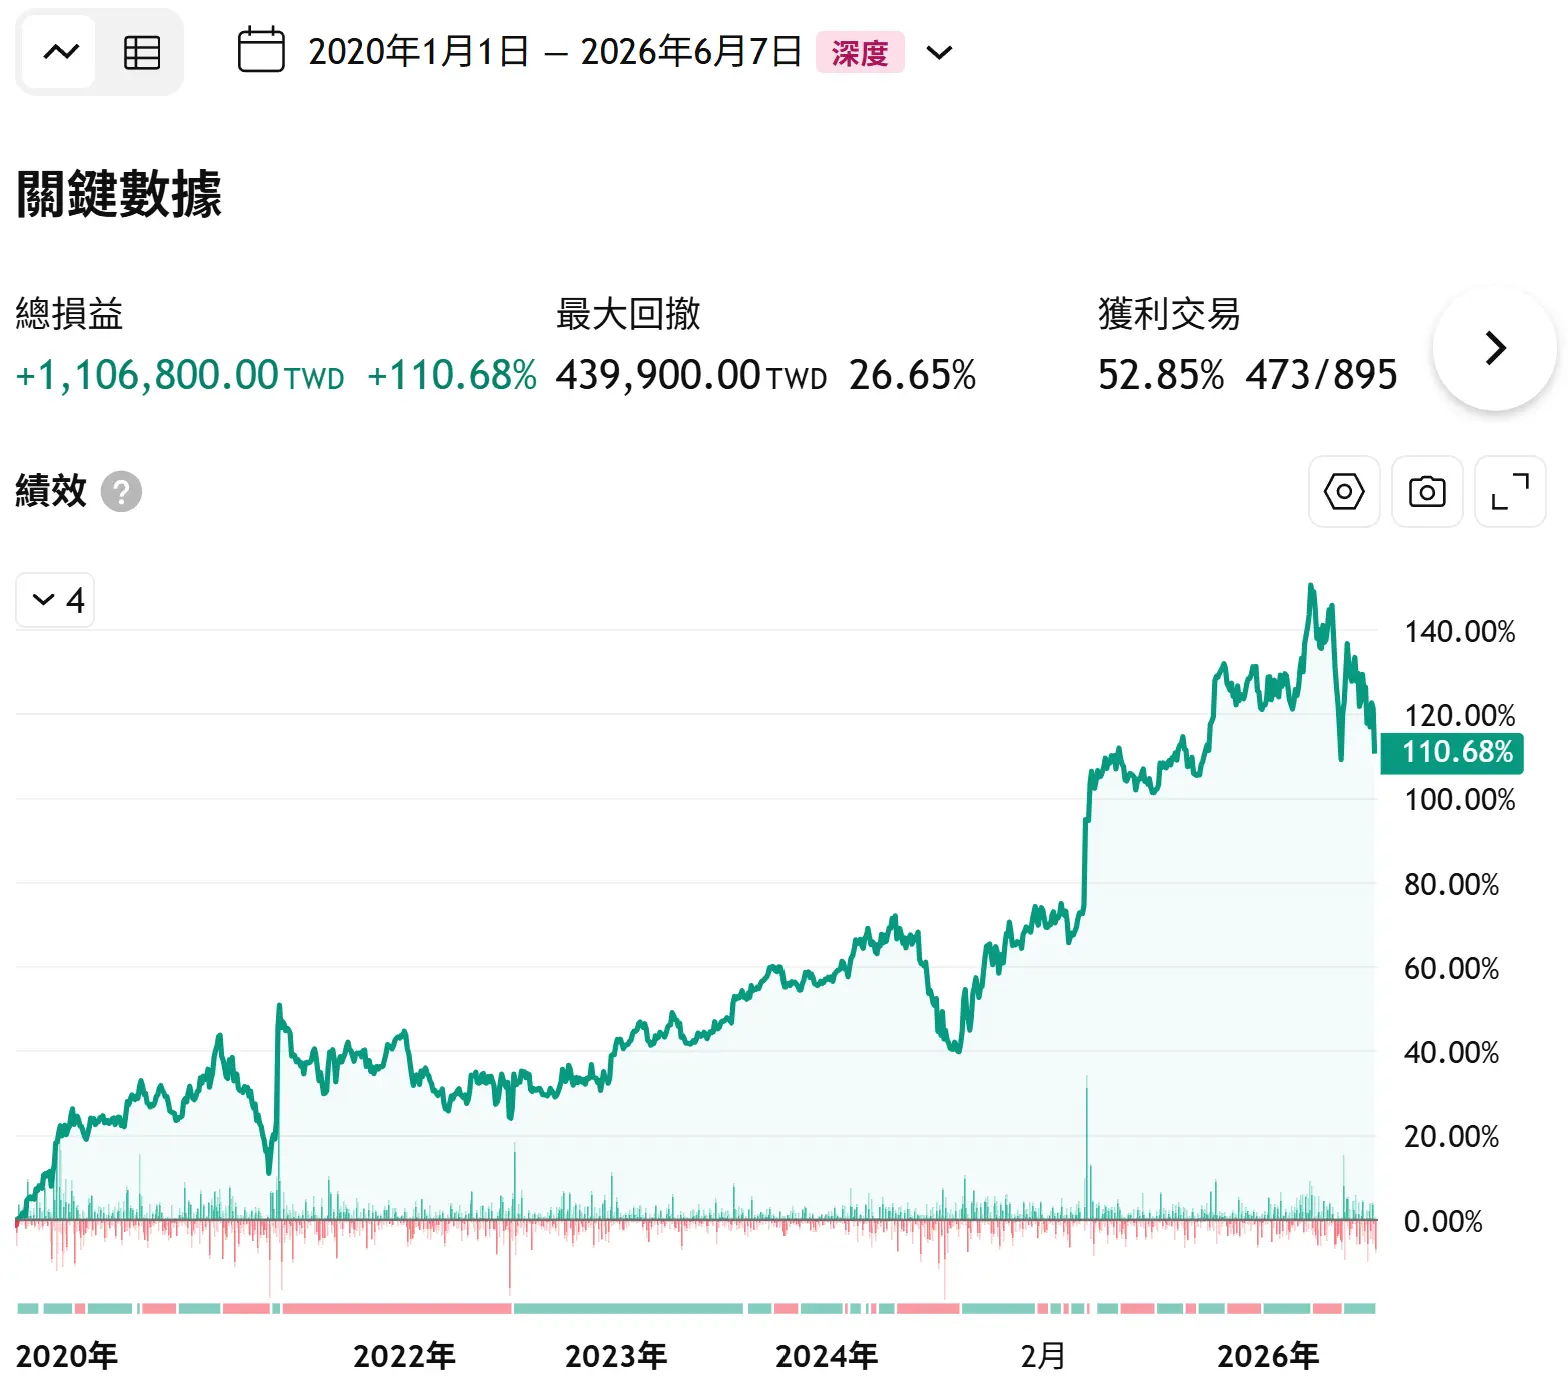
Task: Click the 26.65% drawdown percentage
Action: 913,376
